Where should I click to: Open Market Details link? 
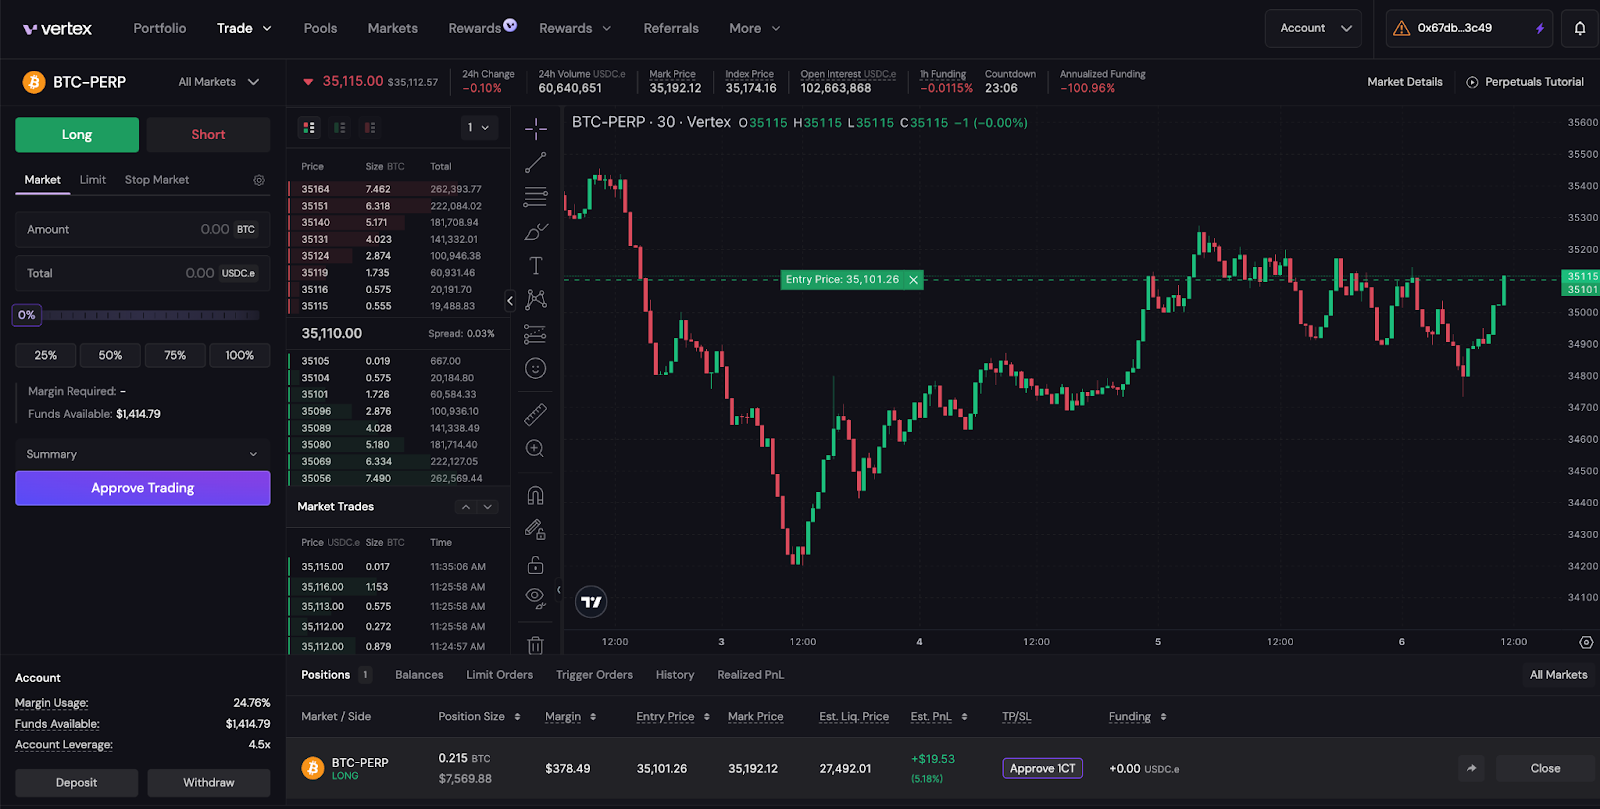1405,82
